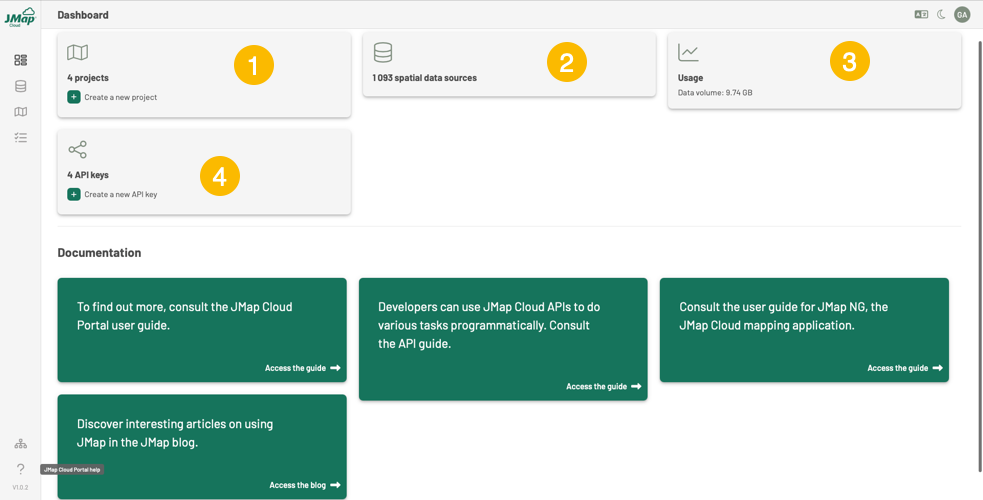Click the plus icon for new API key
The image size is (983, 500).
click(74, 194)
